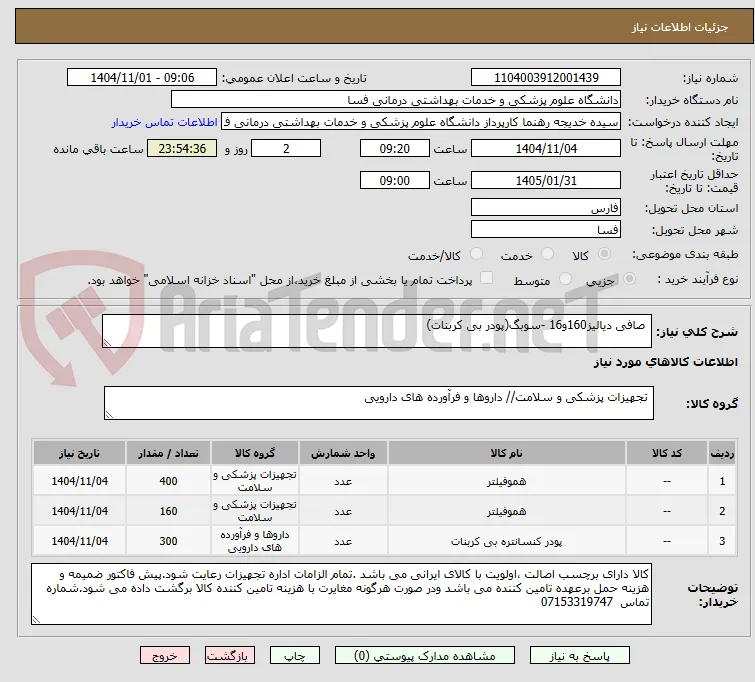
Task: Click the گروه کالا table column header
Action: point(255,453)
